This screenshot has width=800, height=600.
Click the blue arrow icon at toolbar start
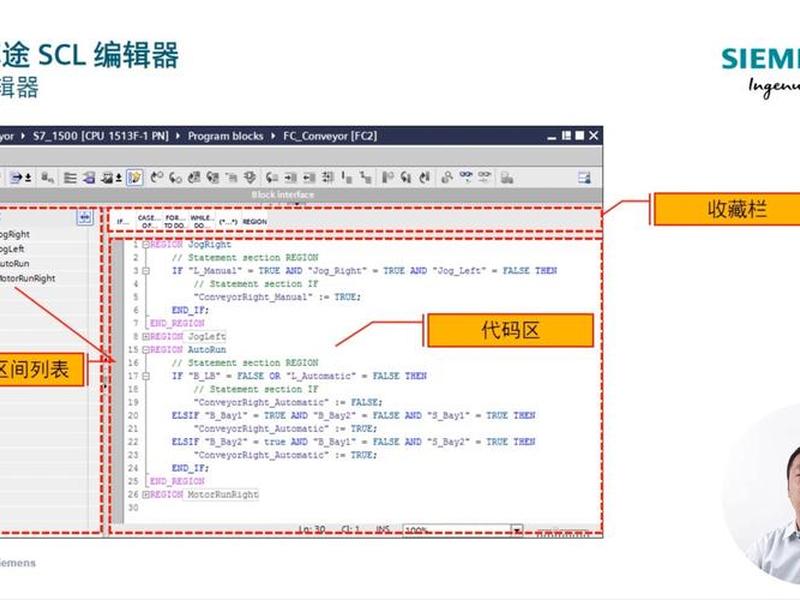pyautogui.click(x=17, y=178)
